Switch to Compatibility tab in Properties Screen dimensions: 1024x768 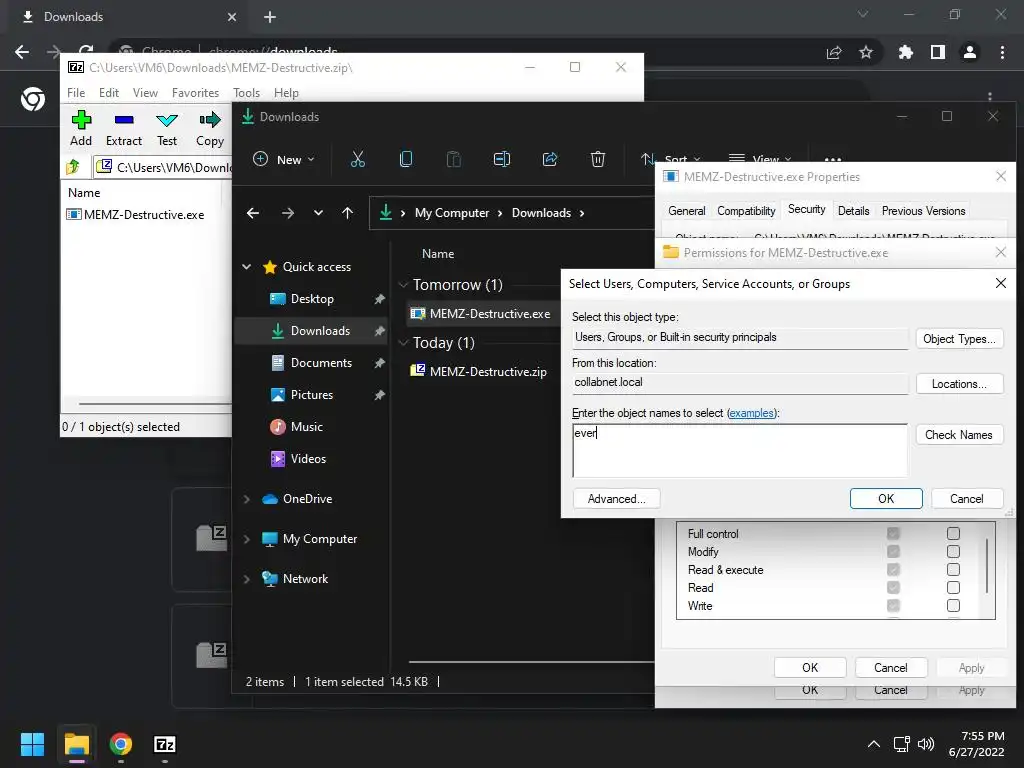(x=746, y=211)
